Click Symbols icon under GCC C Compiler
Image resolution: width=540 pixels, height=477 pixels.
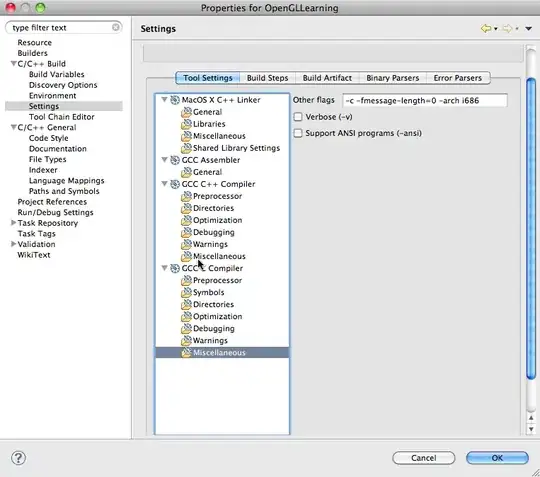186,292
